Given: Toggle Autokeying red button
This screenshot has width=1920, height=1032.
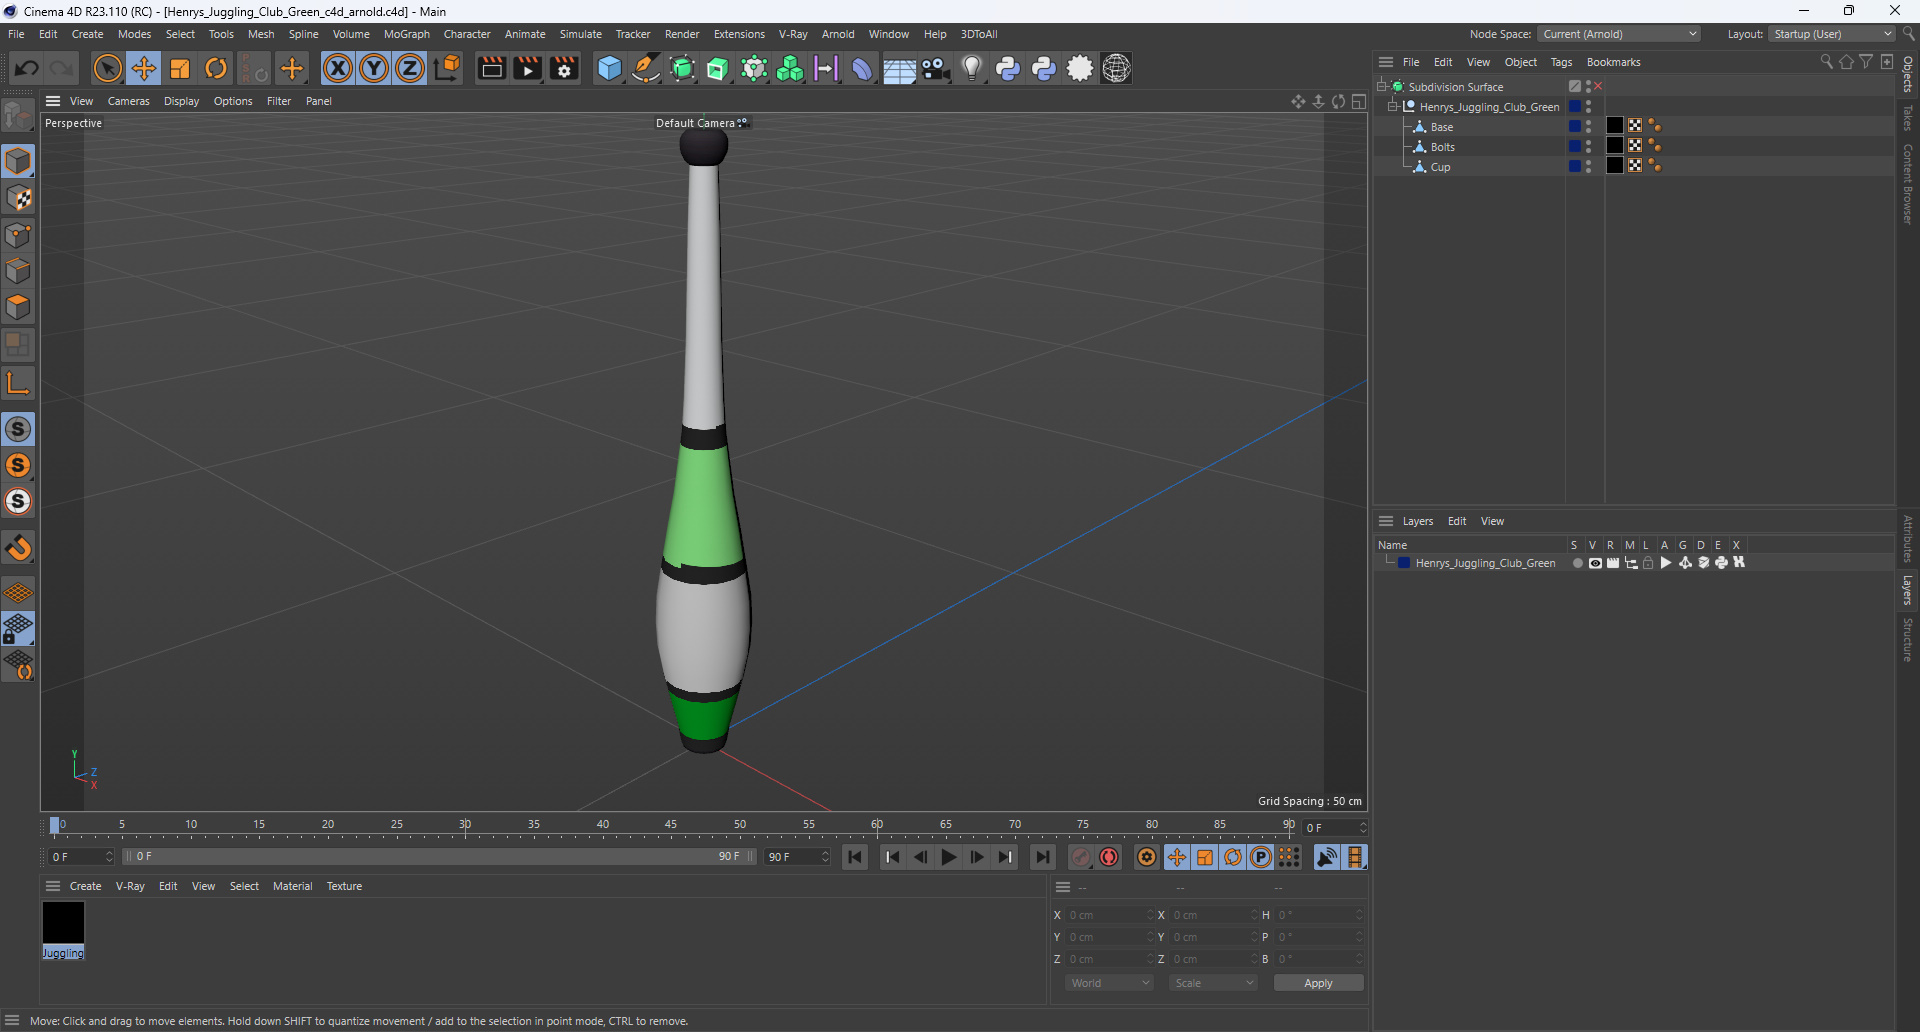Looking at the screenshot, I should tap(1109, 857).
